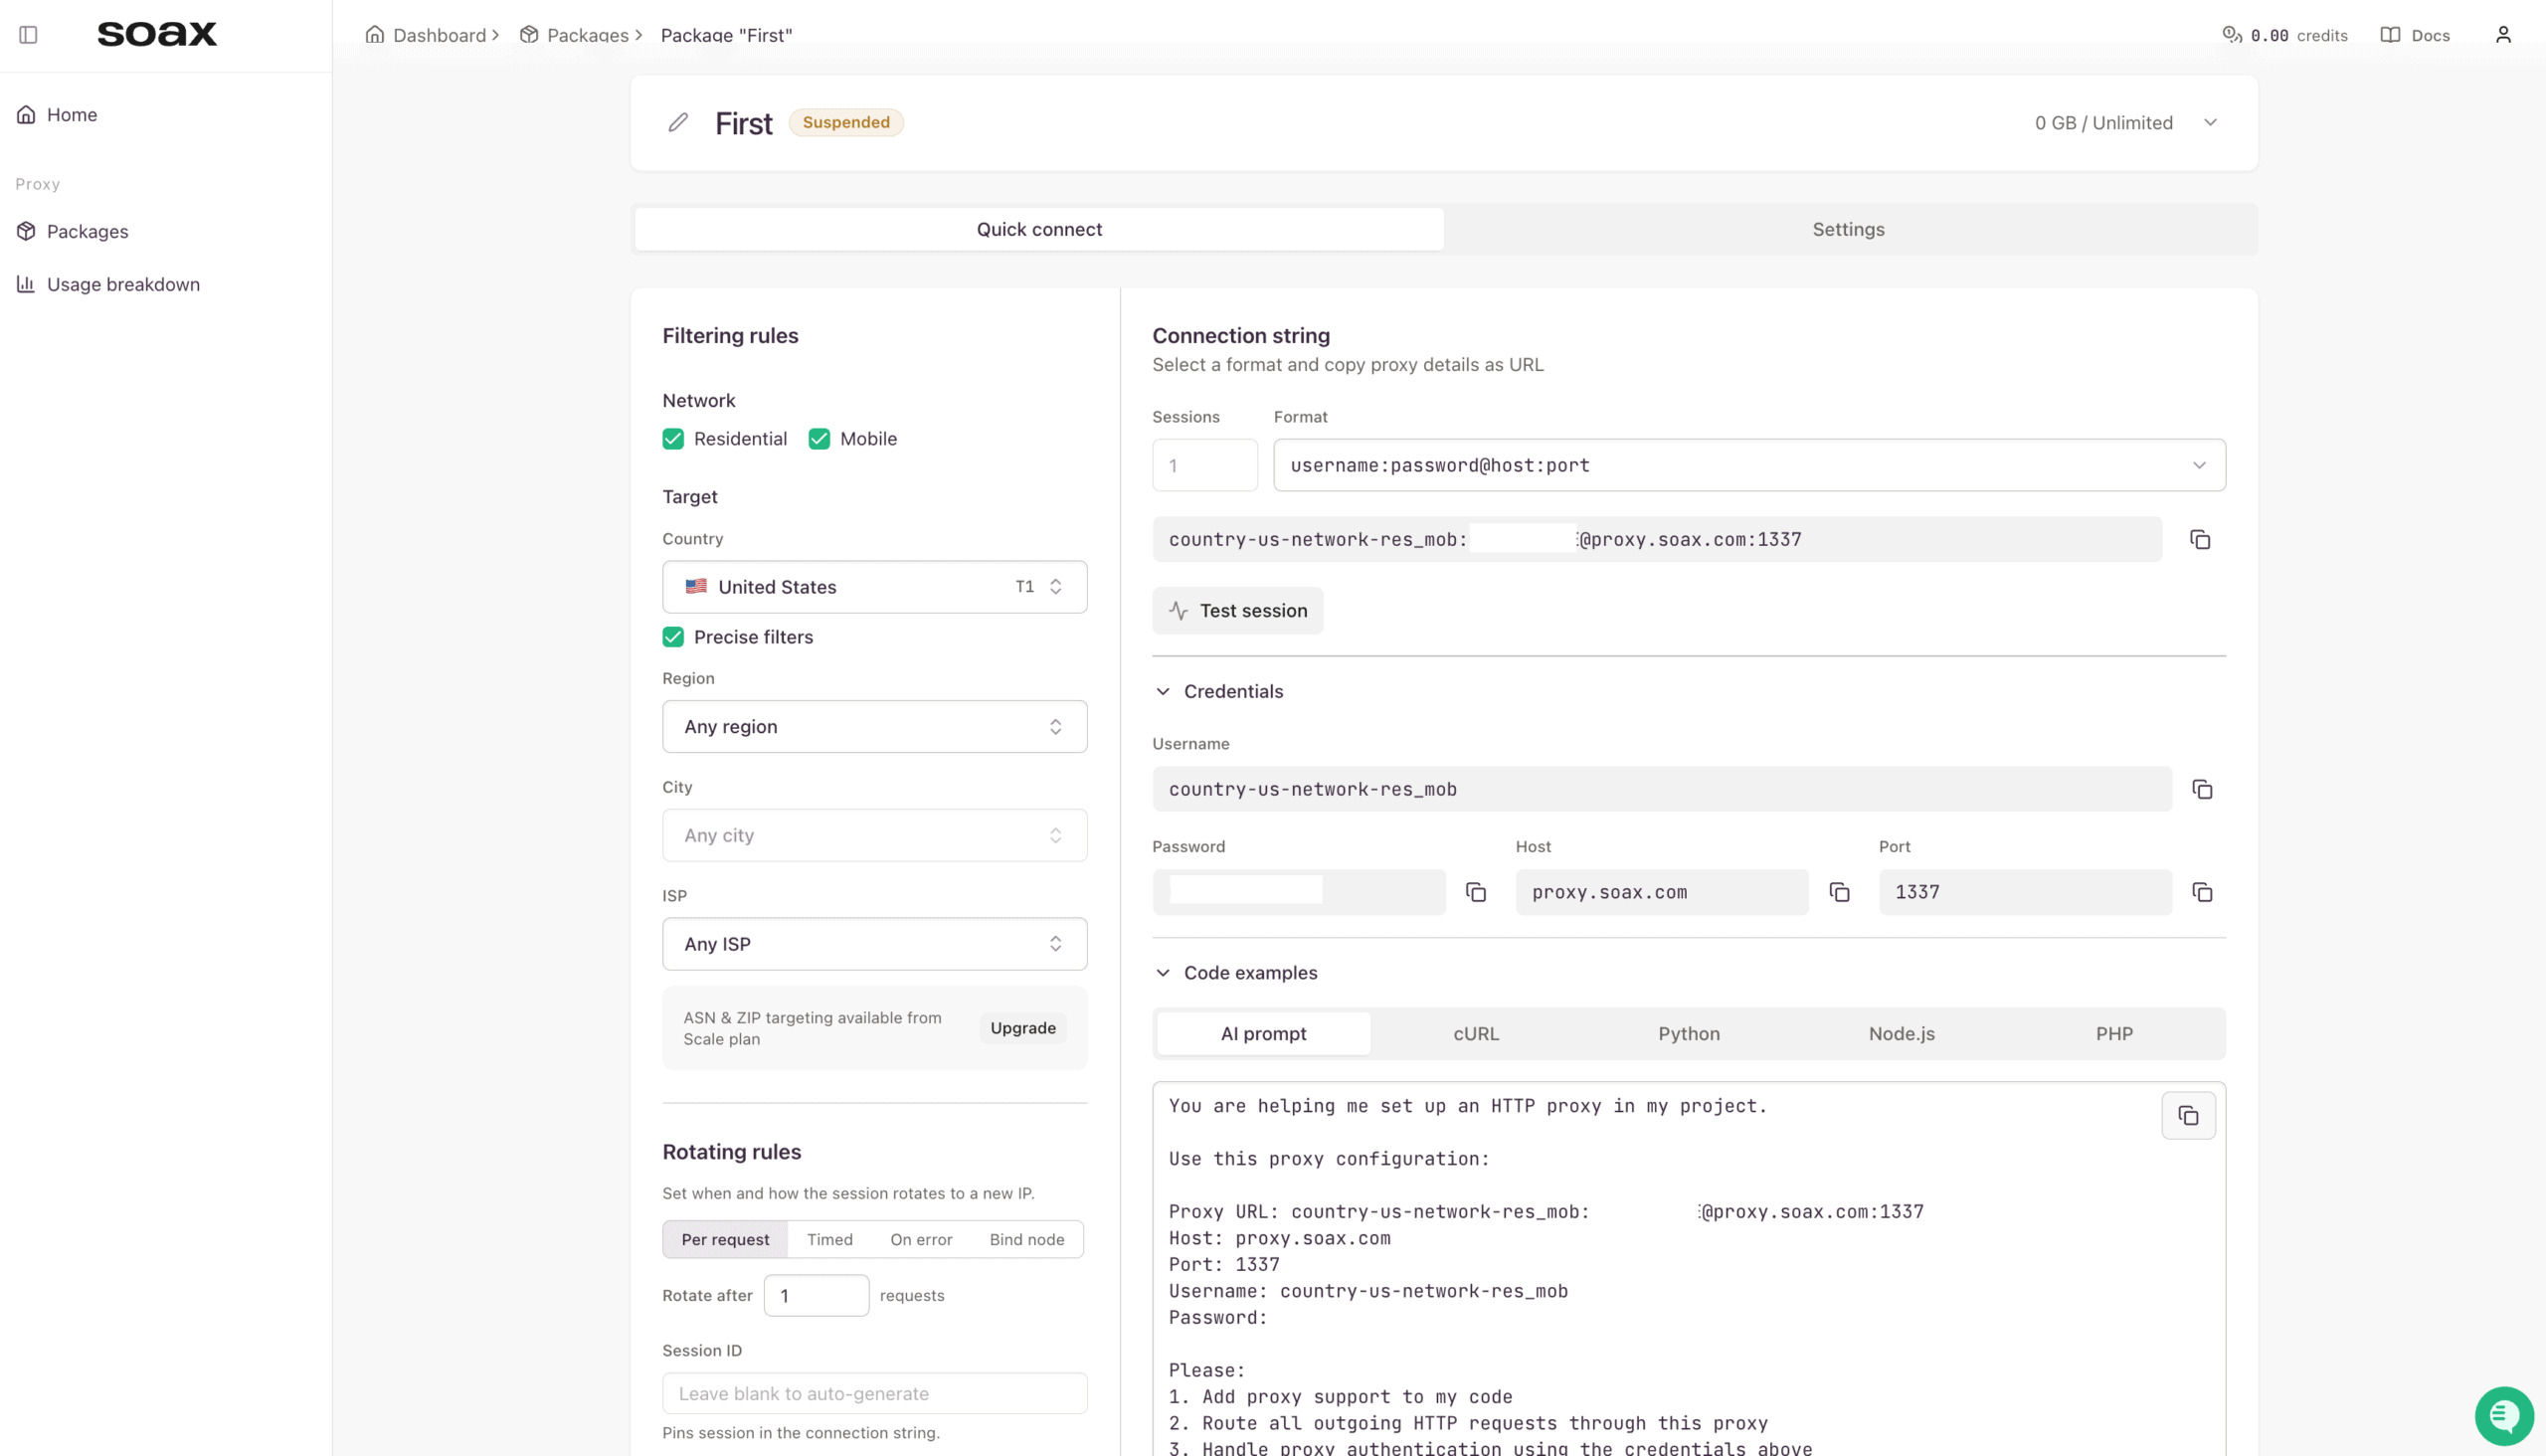The width and height of the screenshot is (2546, 1456).
Task: Copy the Password value
Action: [x=1476, y=892]
